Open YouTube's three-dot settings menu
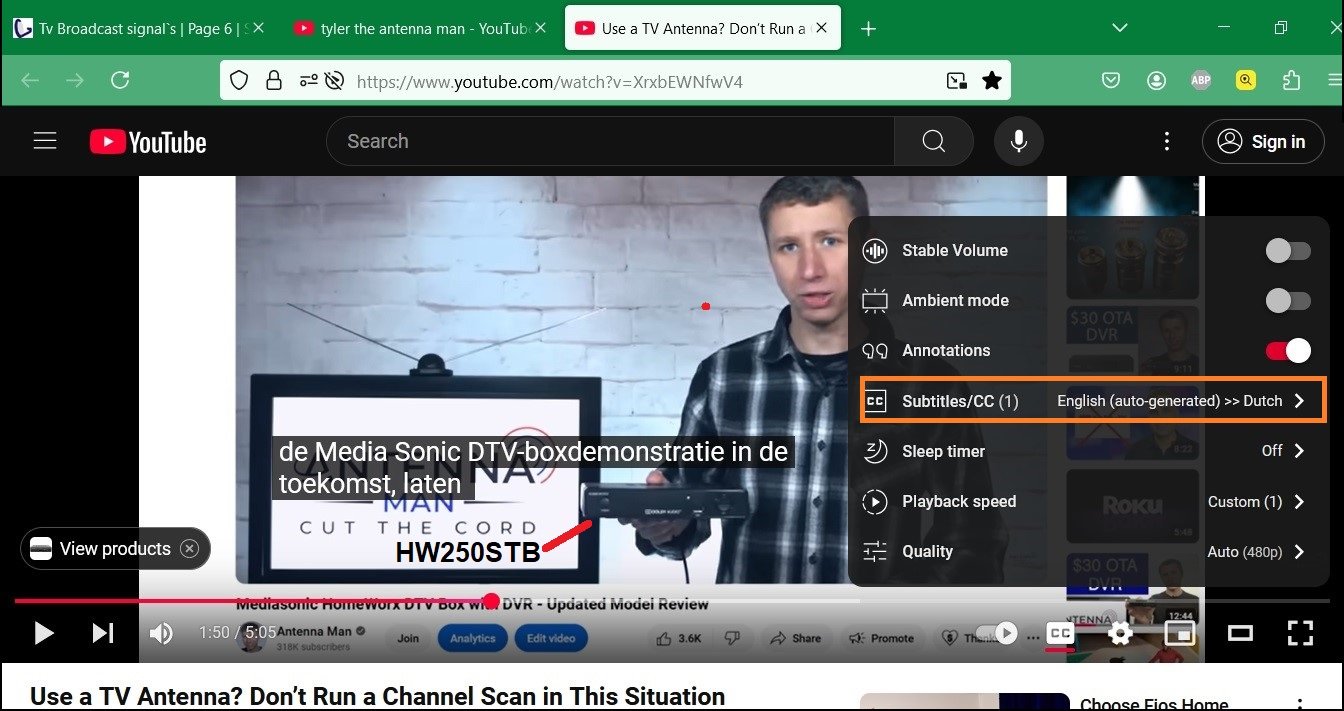 [x=1166, y=142]
